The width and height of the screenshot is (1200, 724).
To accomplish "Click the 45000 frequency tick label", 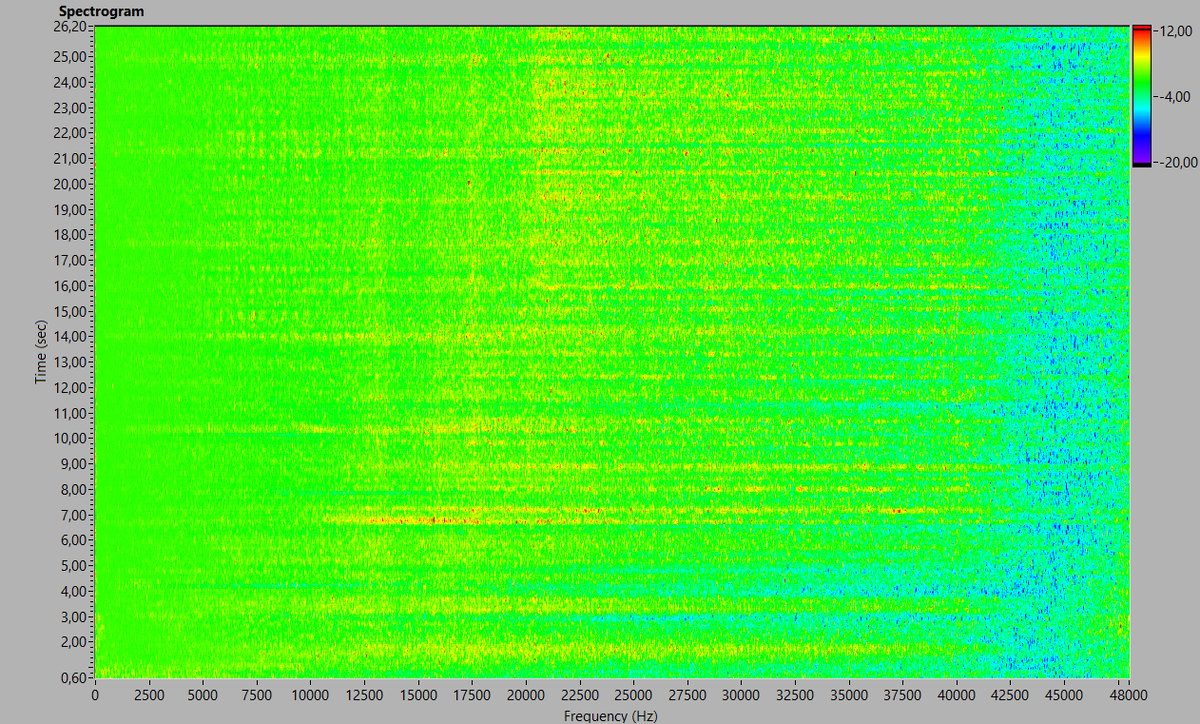I will pyautogui.click(x=1064, y=695).
